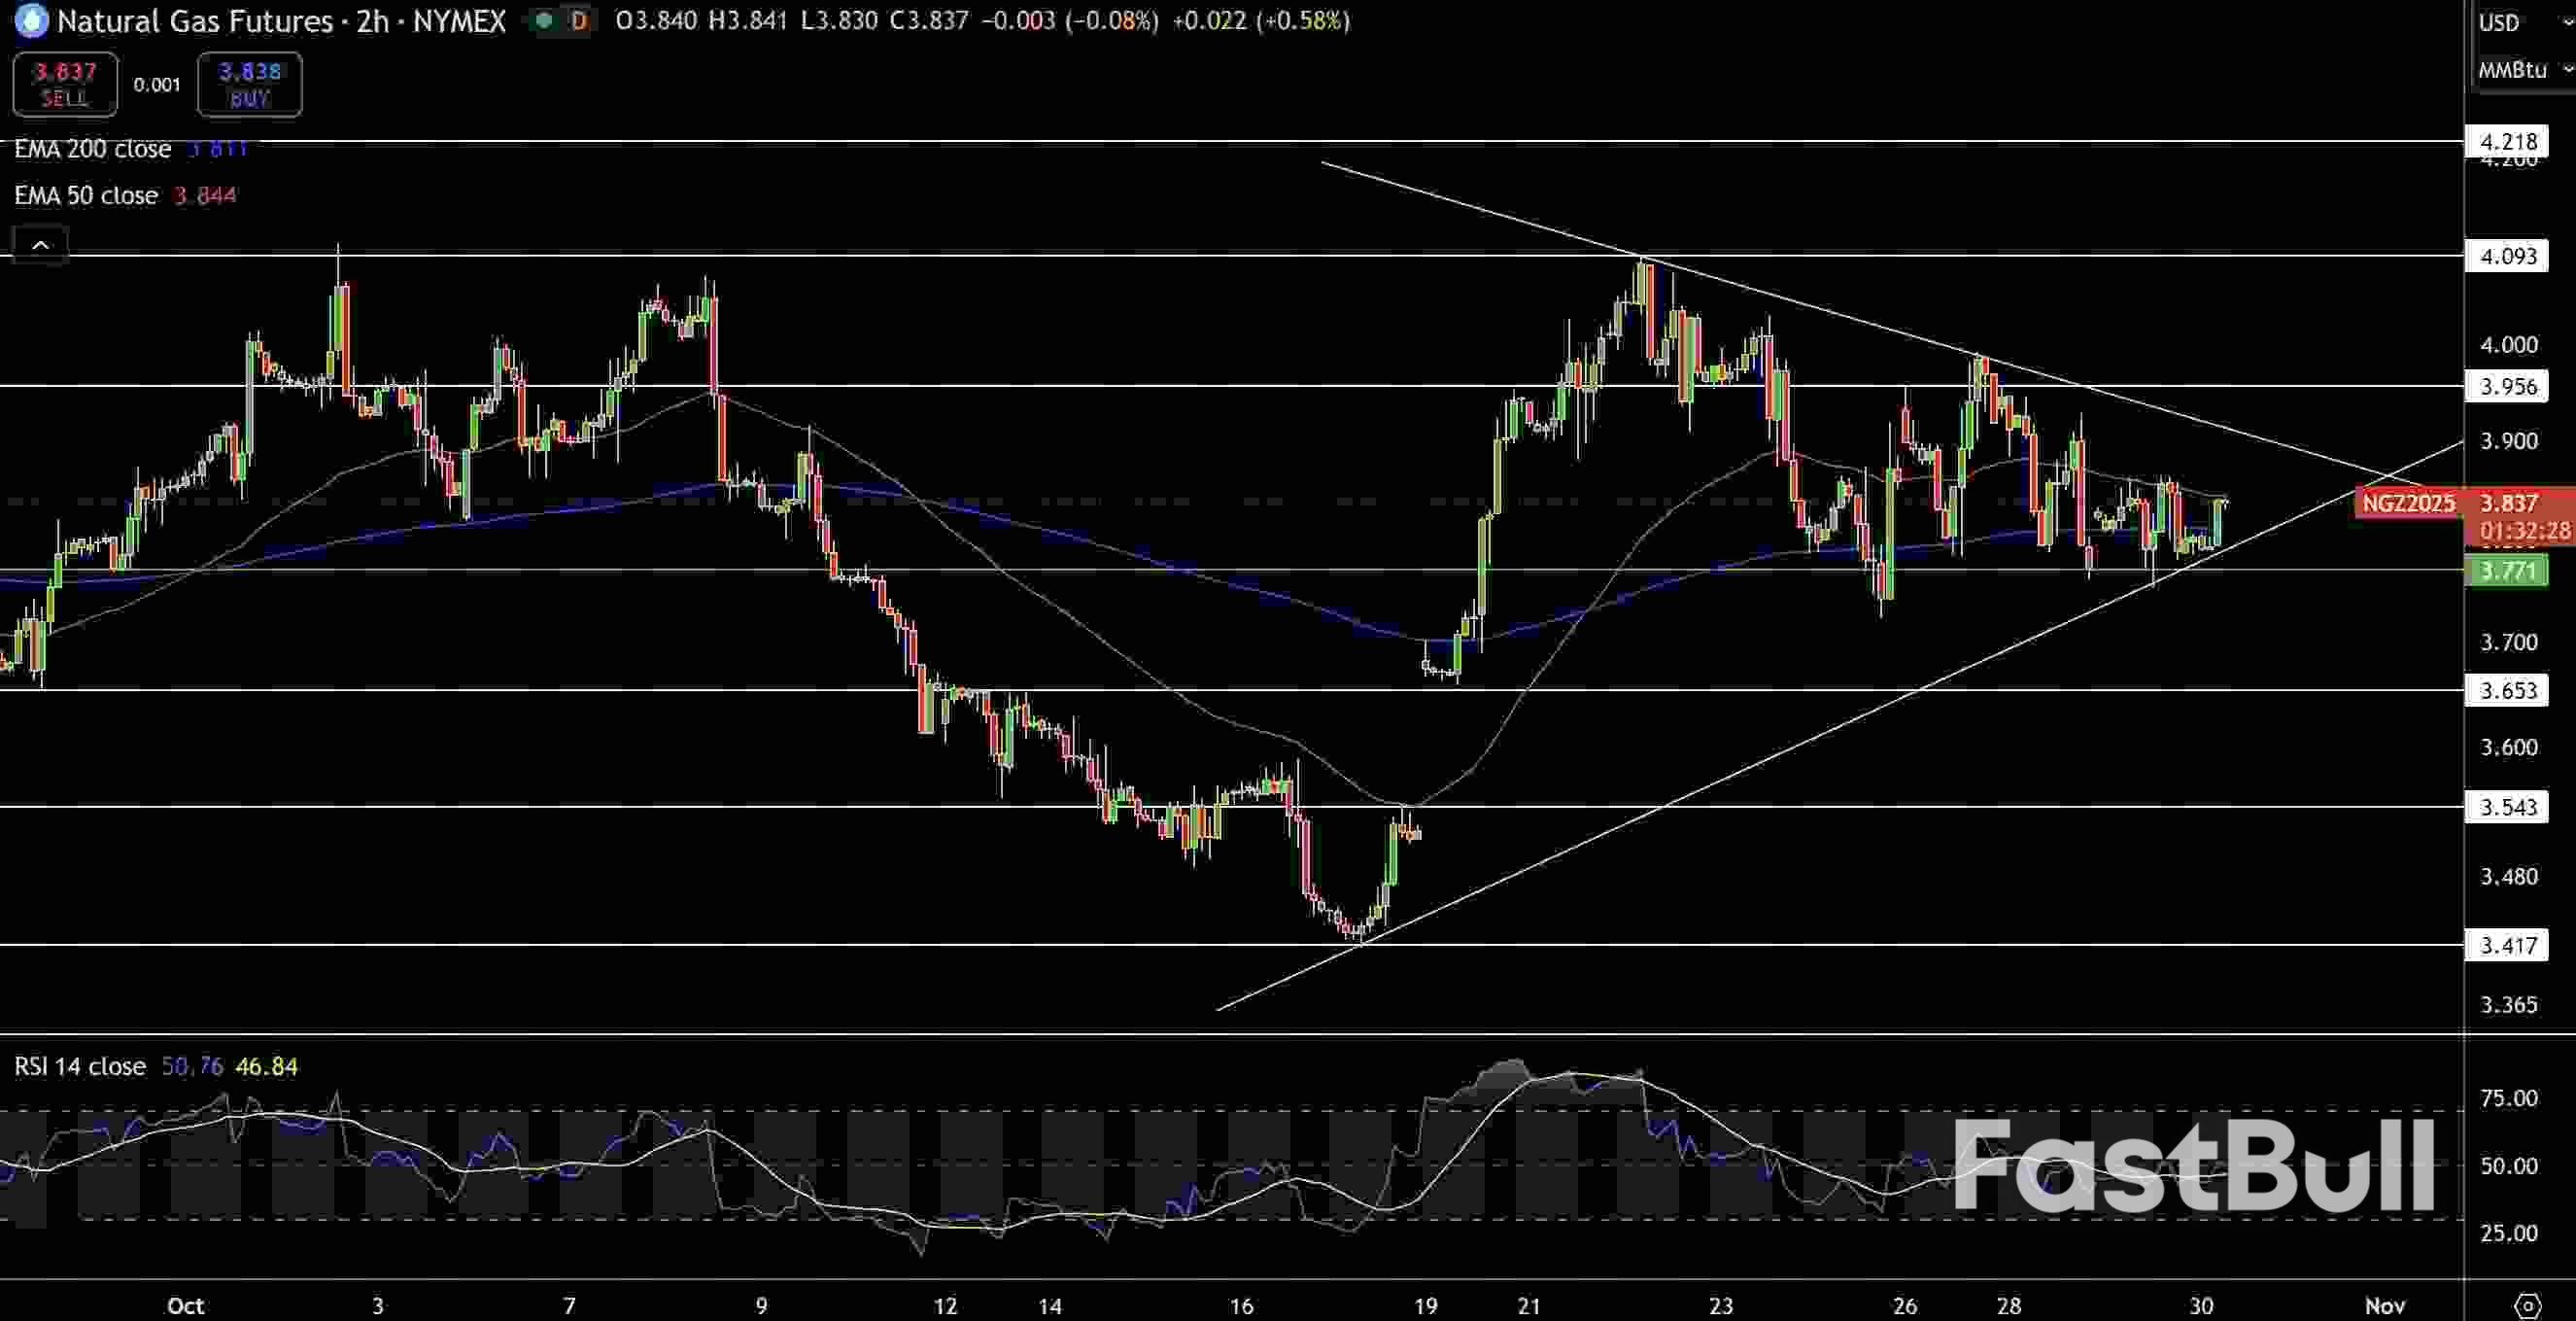Click the 4.093 resistance level price tag
Screen dimensions: 2576x1321
tap(2508, 256)
